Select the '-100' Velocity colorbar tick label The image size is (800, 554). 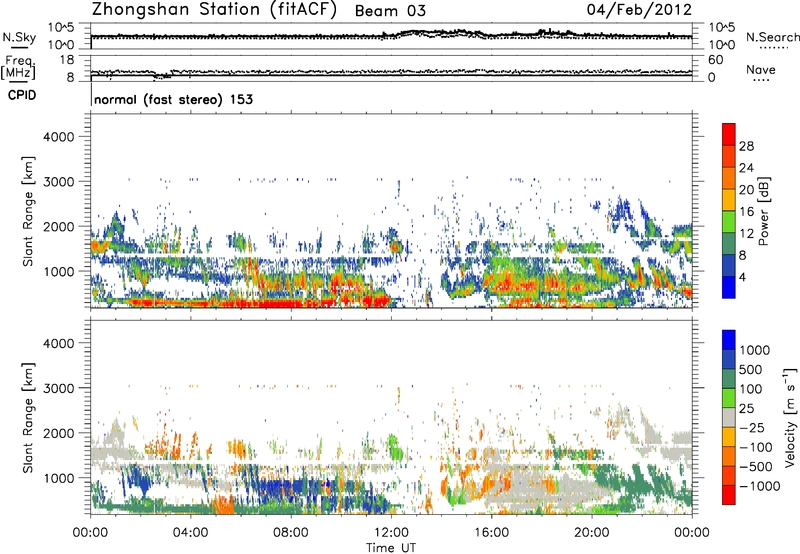[x=756, y=447]
